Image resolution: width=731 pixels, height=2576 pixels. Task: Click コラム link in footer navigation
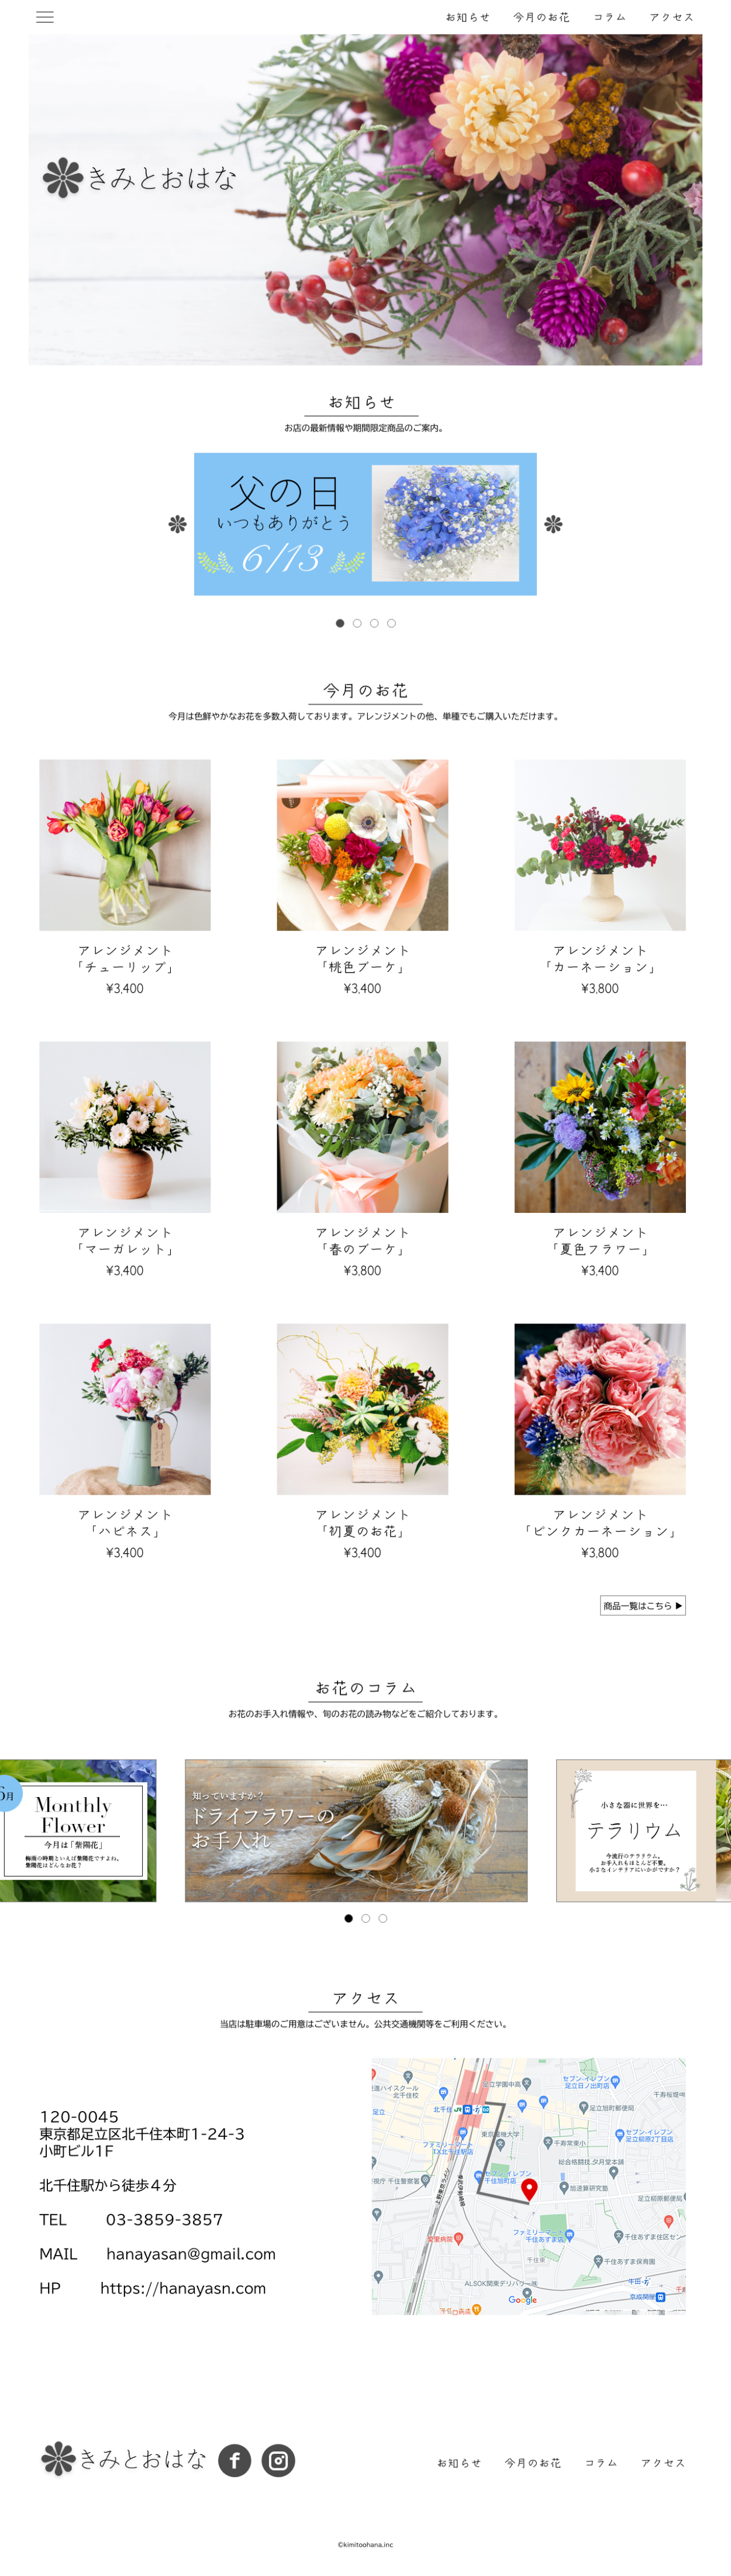click(x=601, y=2463)
